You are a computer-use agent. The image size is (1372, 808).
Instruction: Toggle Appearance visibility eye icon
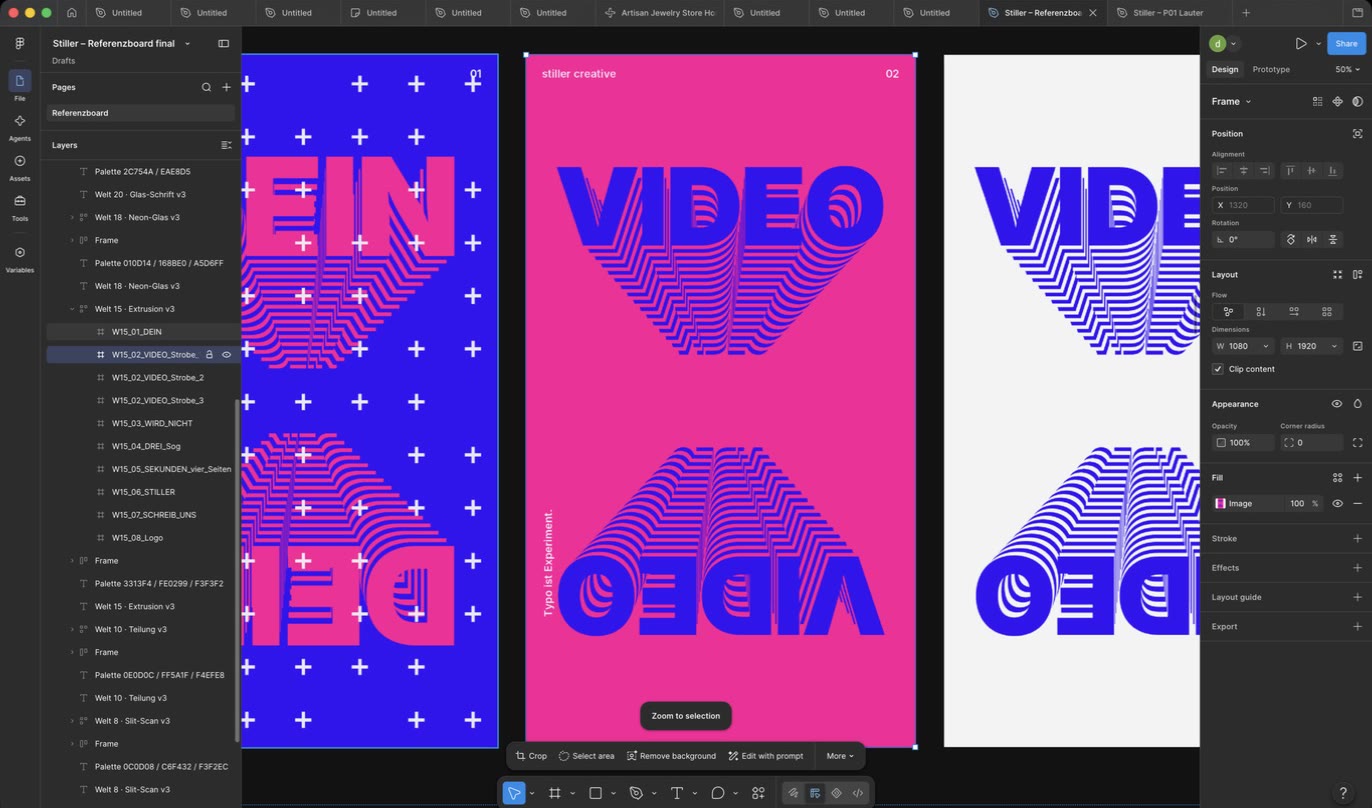click(x=1337, y=404)
